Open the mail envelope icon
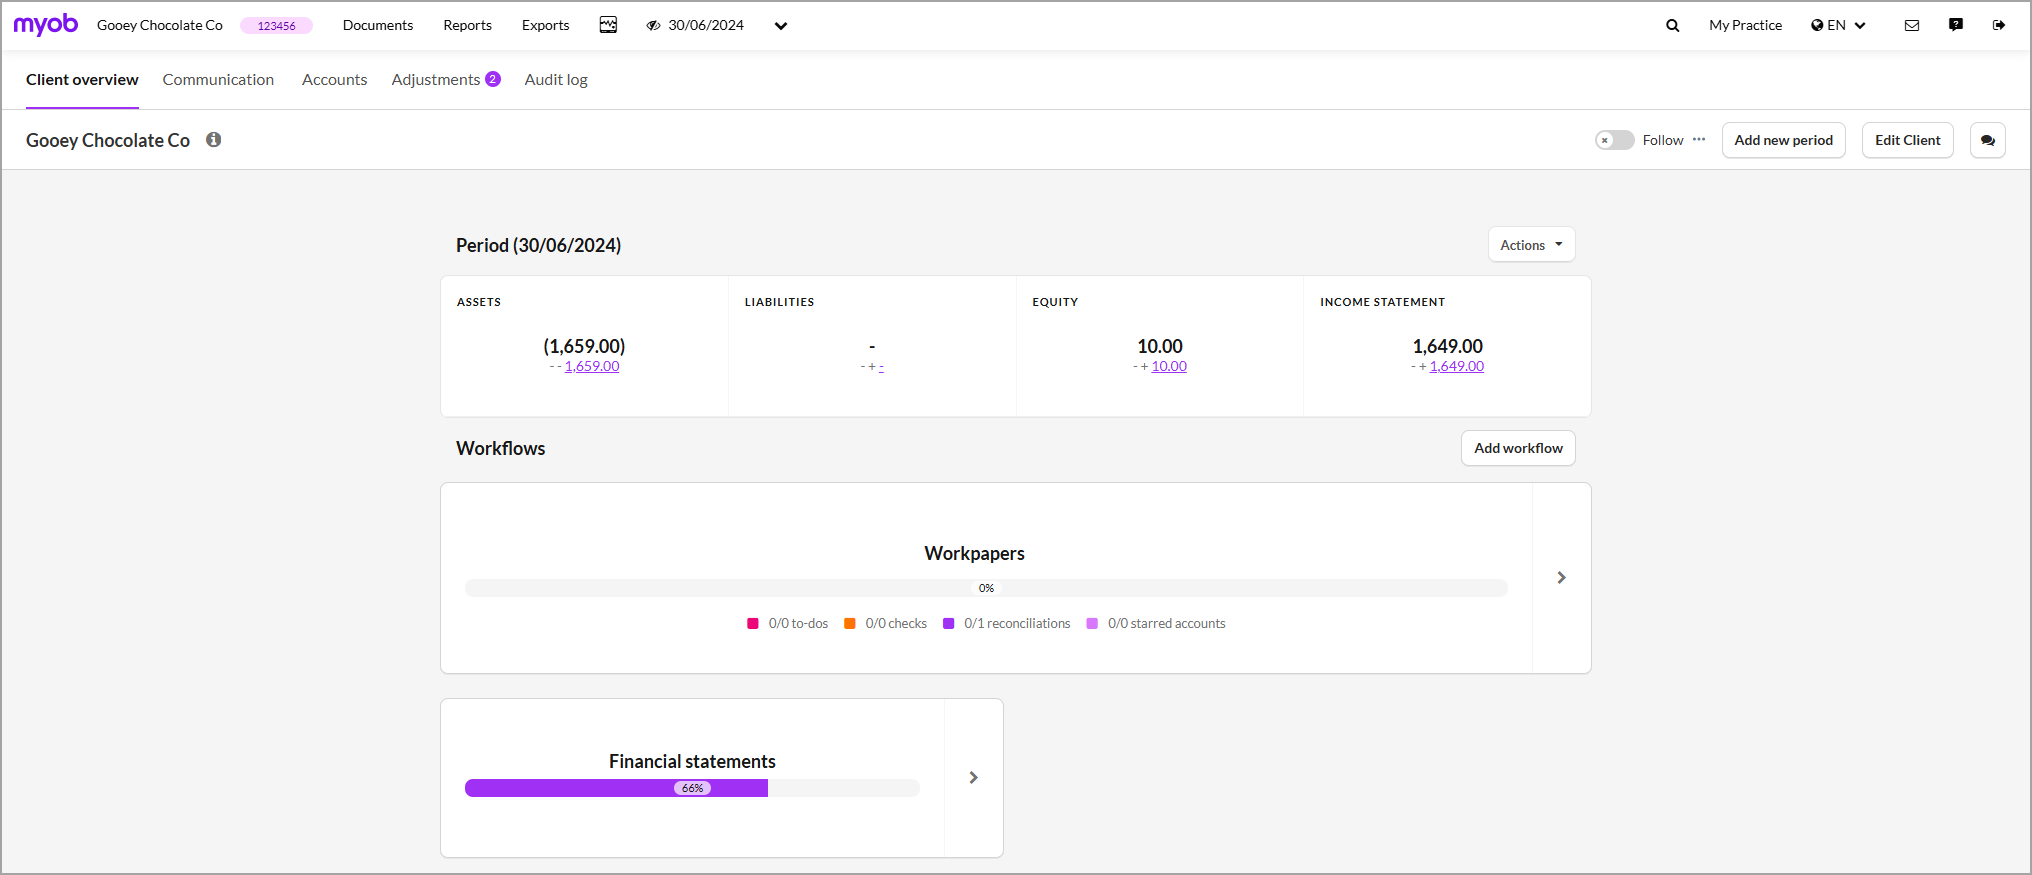Image resolution: width=2032 pixels, height=875 pixels. [x=1912, y=26]
